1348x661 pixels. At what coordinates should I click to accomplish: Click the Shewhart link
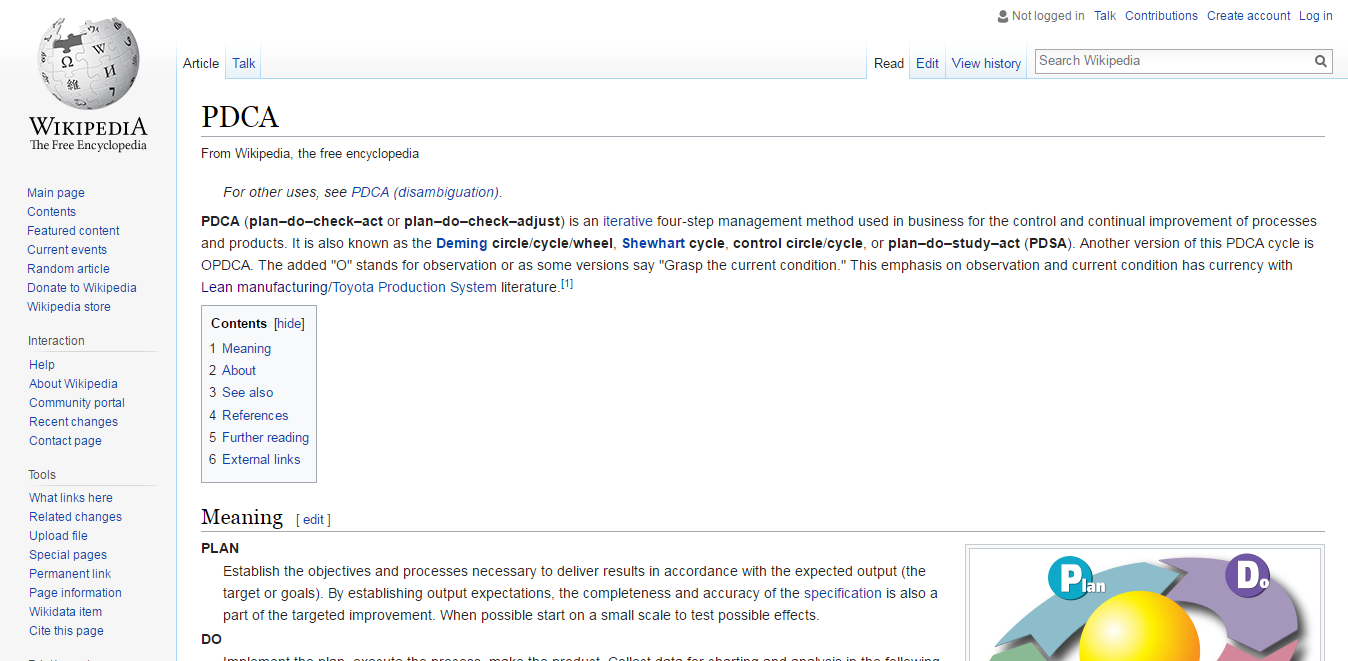tap(653, 243)
